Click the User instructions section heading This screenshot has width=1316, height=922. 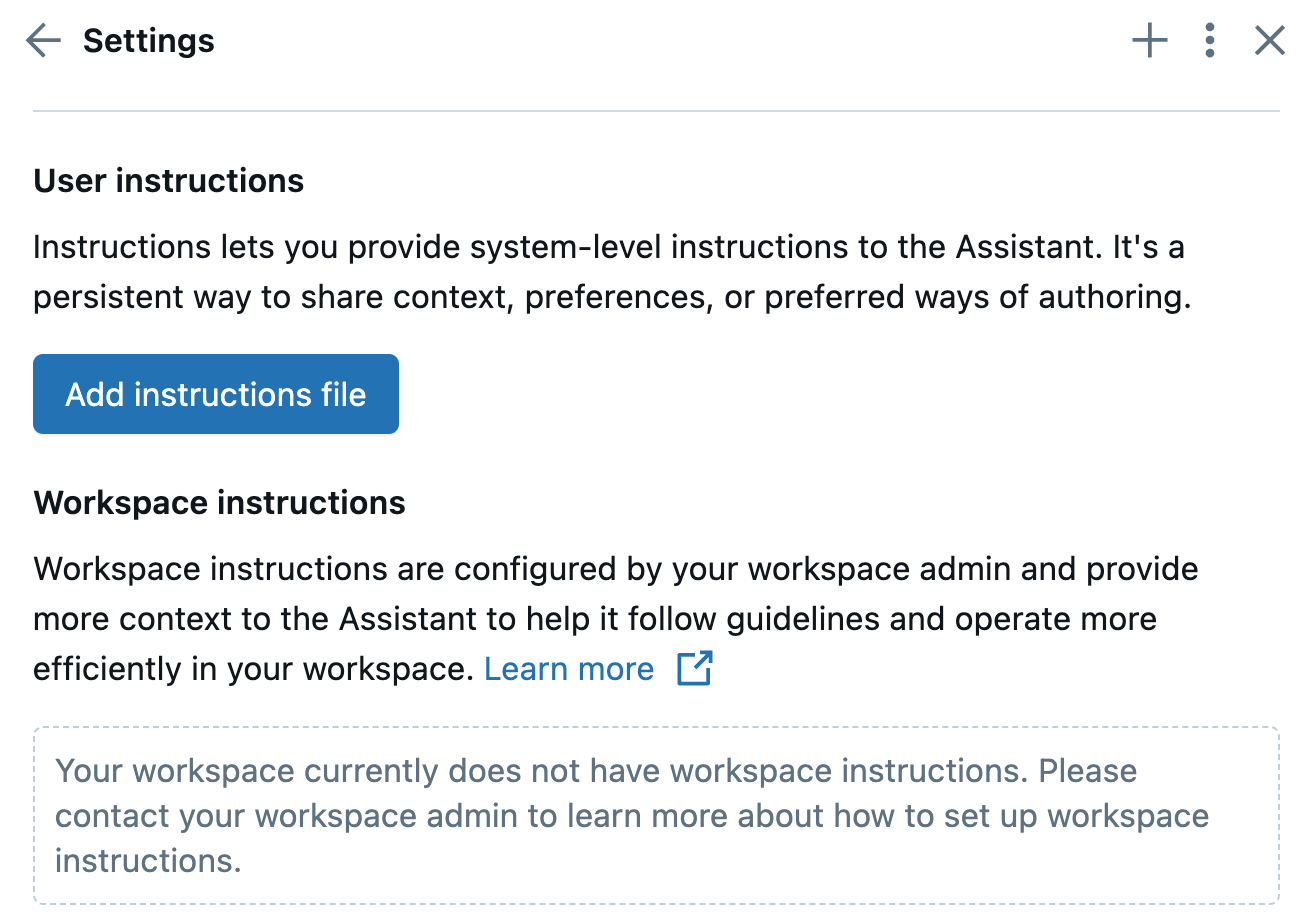[168, 180]
